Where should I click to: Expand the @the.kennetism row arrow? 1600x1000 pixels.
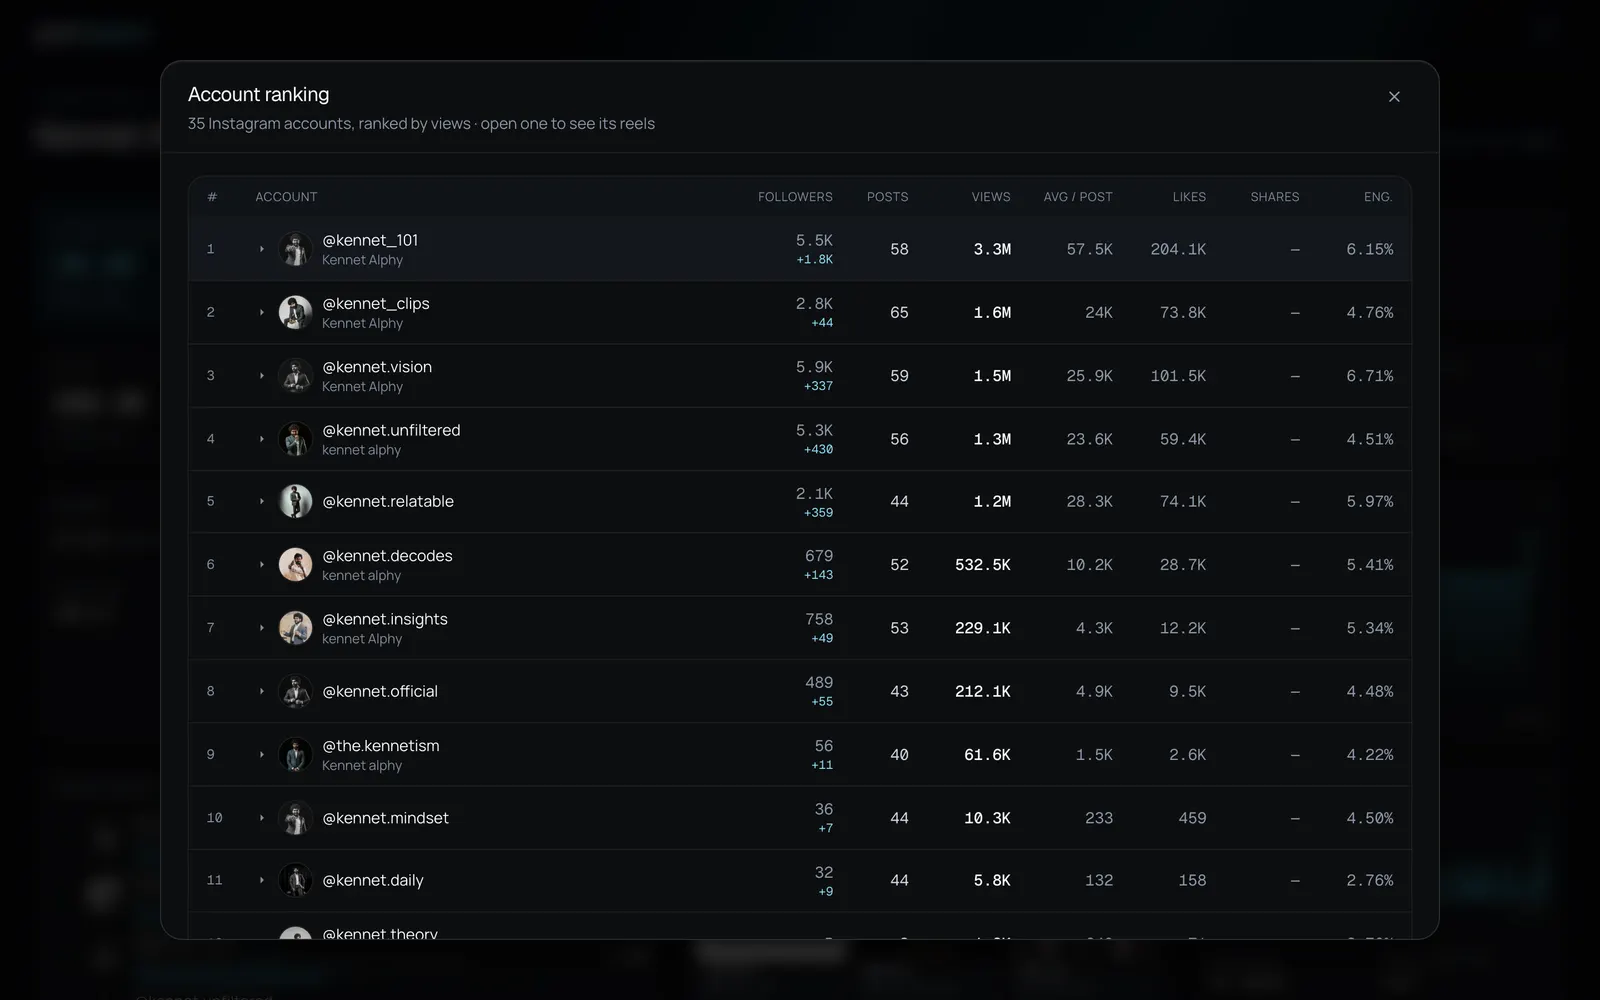(x=262, y=755)
